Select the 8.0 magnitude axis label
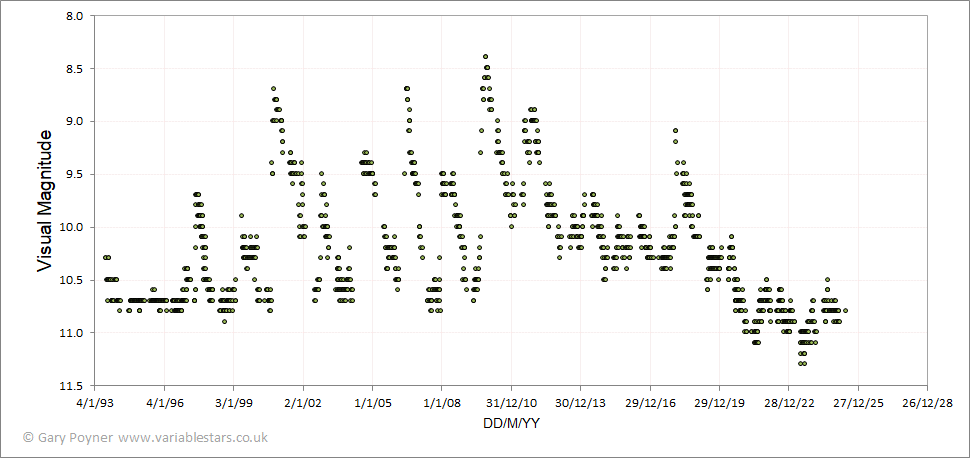The height and width of the screenshot is (458, 970). pos(75,15)
